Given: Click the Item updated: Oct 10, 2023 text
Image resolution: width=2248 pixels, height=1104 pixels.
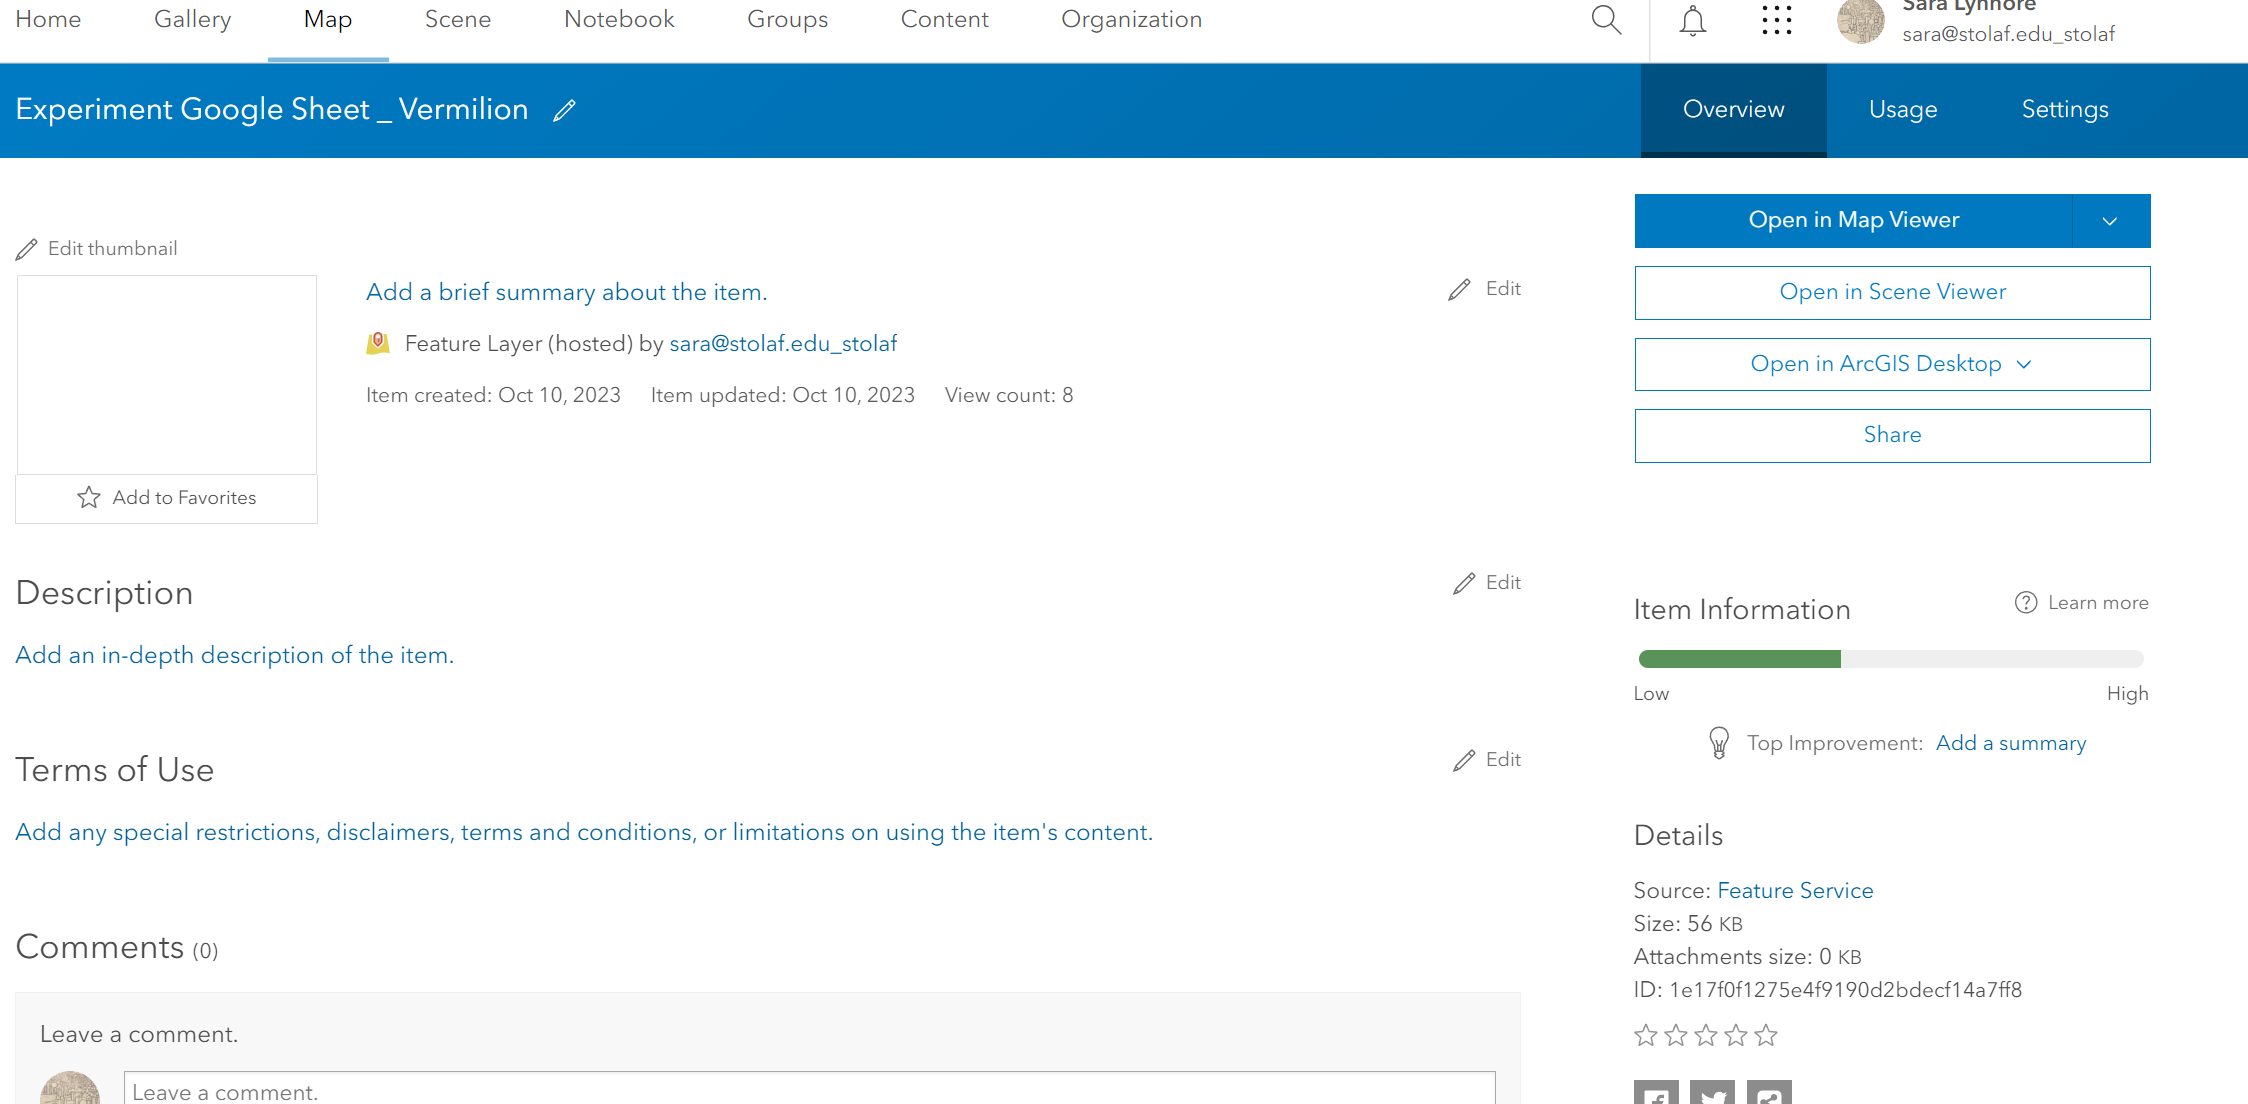Looking at the screenshot, I should coord(783,396).
